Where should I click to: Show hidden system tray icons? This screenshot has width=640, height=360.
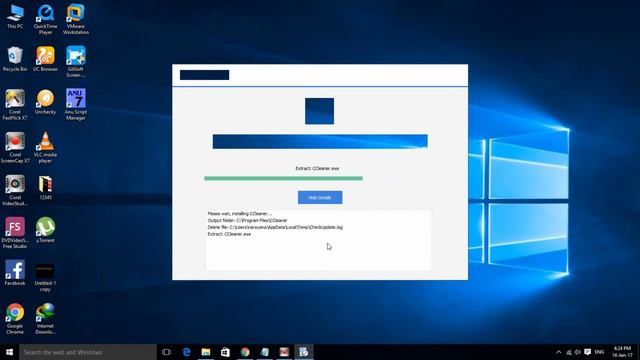pos(559,352)
